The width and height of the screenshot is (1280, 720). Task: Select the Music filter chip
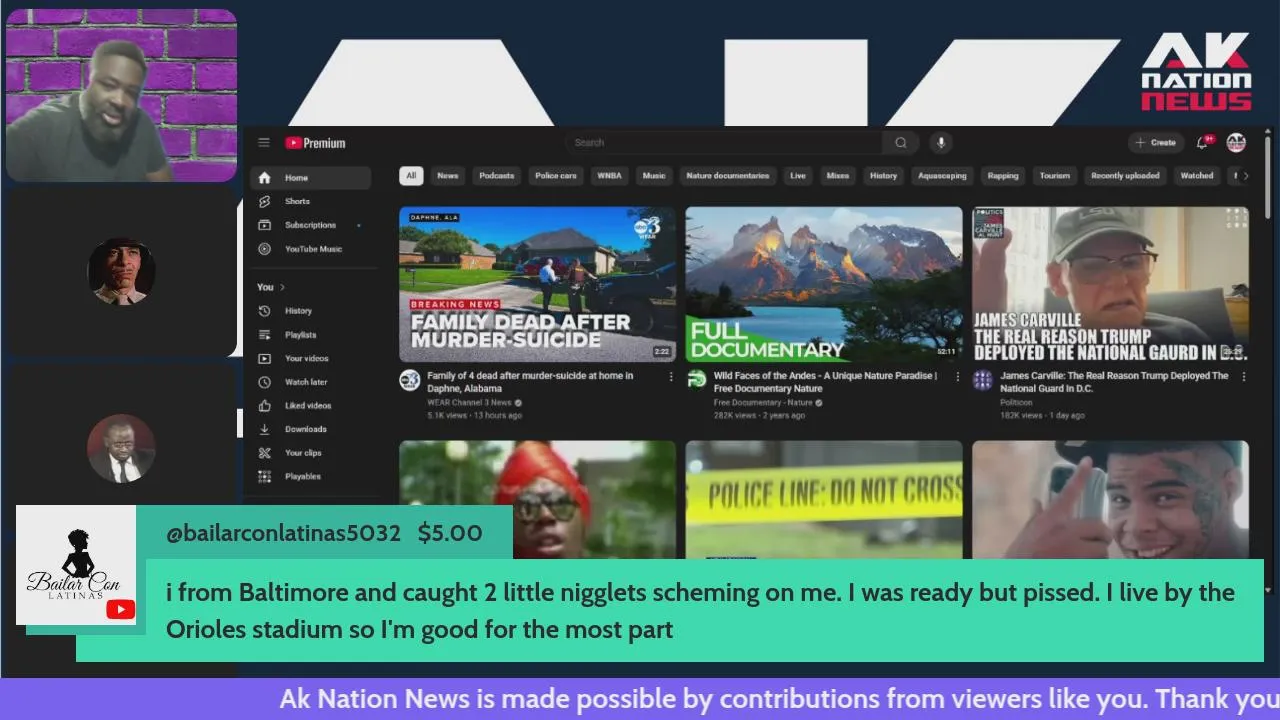click(x=654, y=176)
